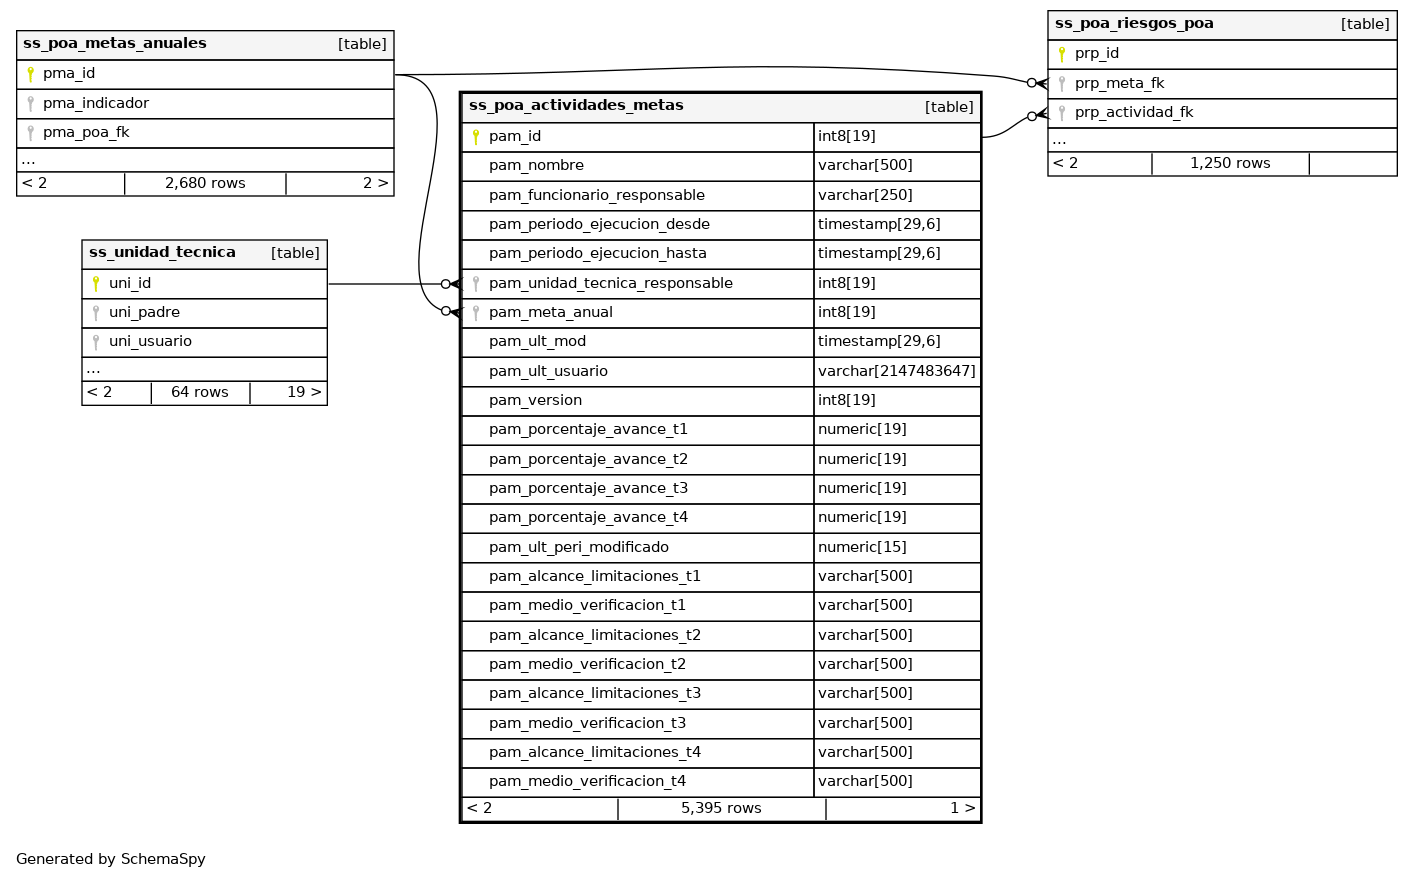Open the ss_unidad_tecnica table title

162,253
